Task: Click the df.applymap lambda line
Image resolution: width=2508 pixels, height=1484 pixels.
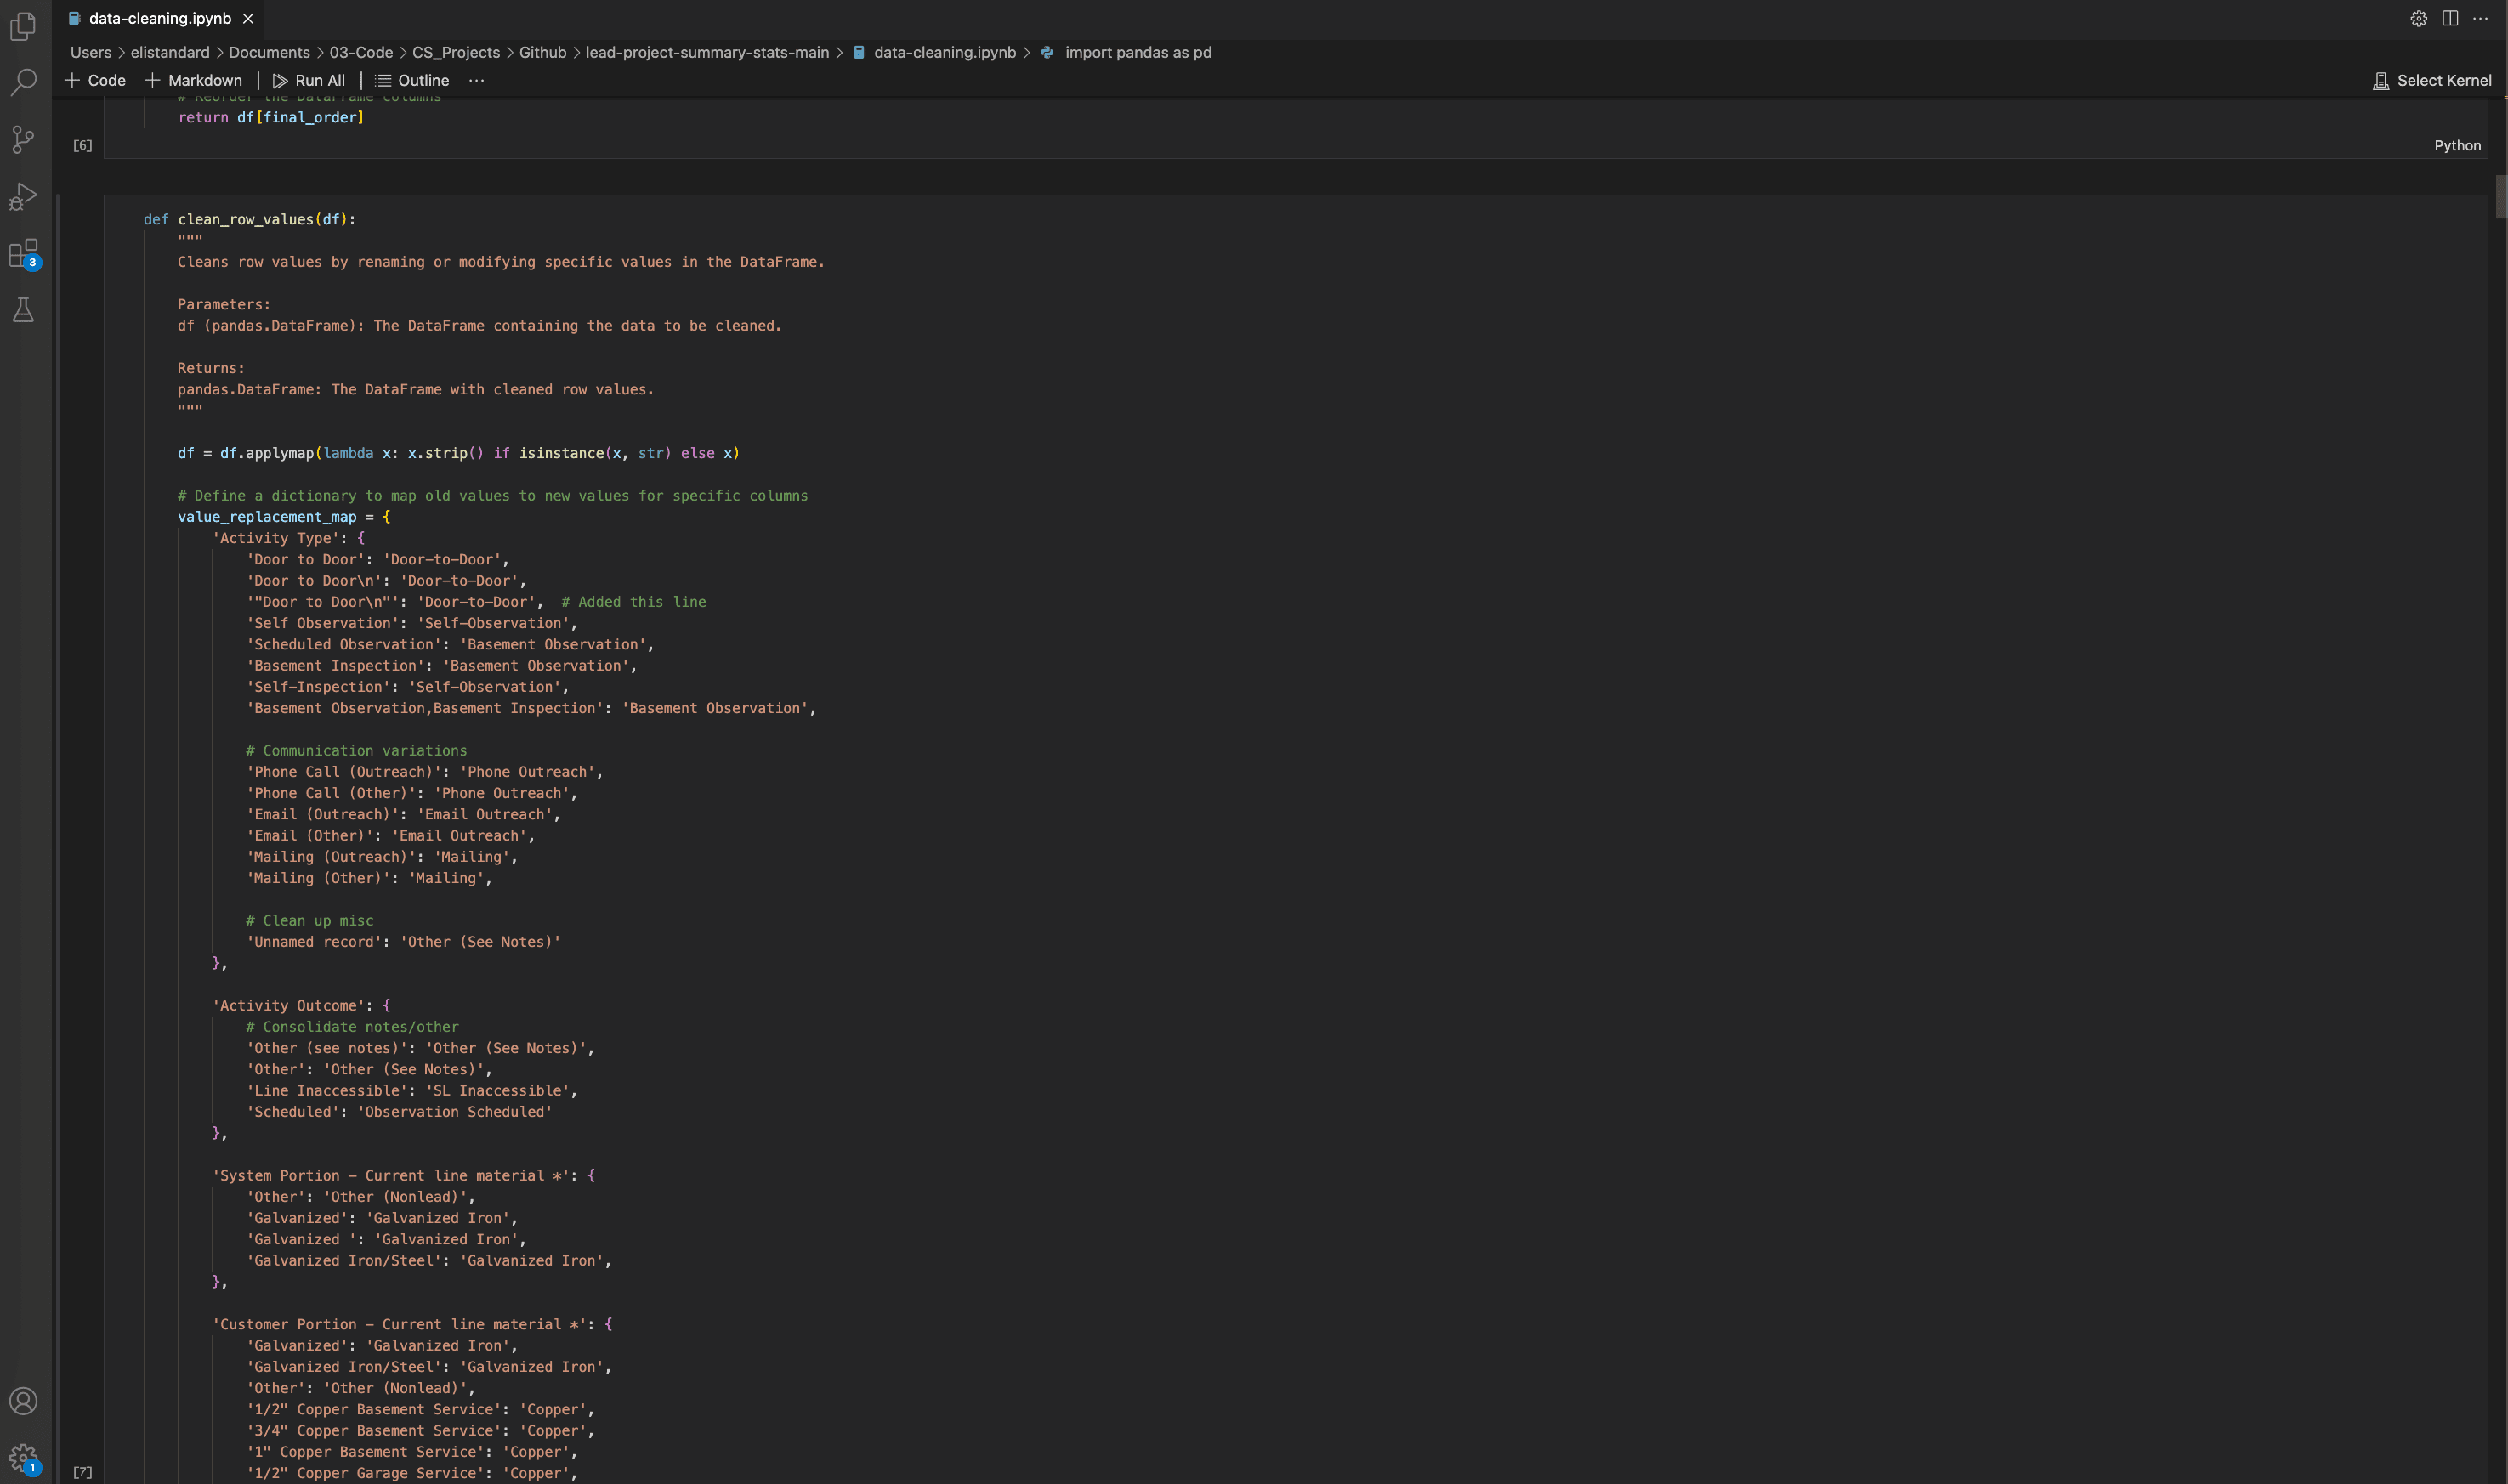Action: (459, 453)
